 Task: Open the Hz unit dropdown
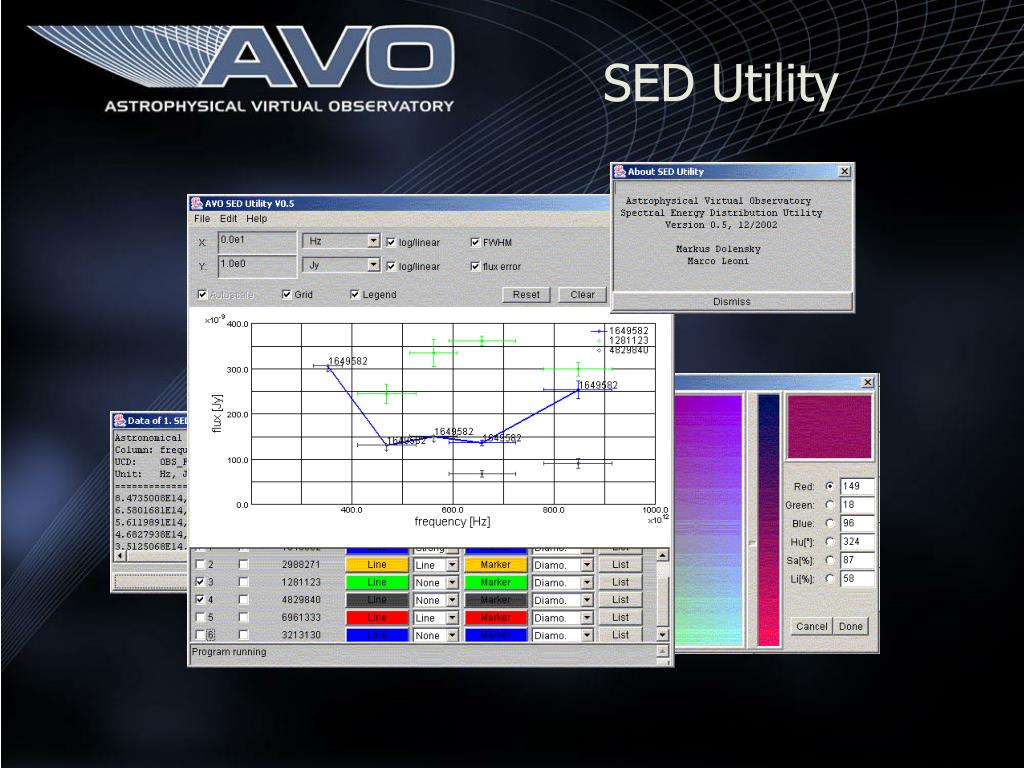tap(373, 241)
